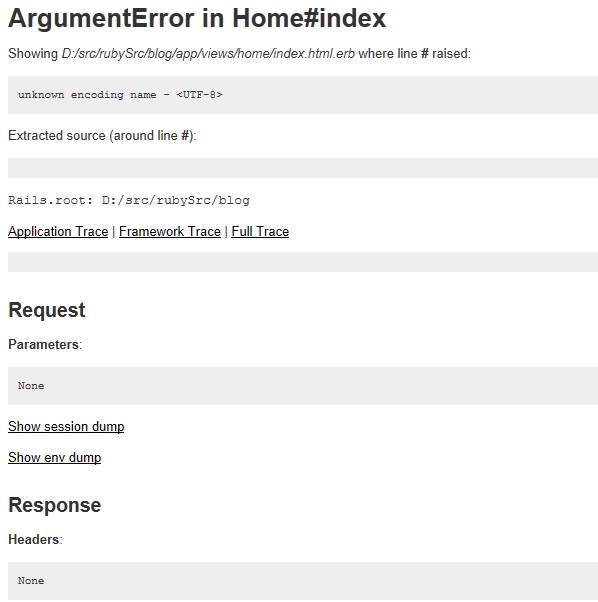Click the <UTF-8> encoding text

click(x=199, y=94)
